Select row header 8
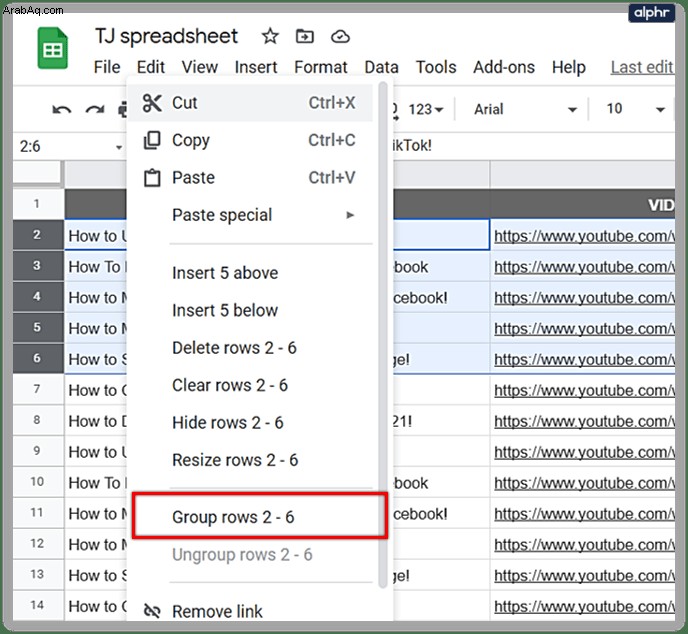 [37, 420]
